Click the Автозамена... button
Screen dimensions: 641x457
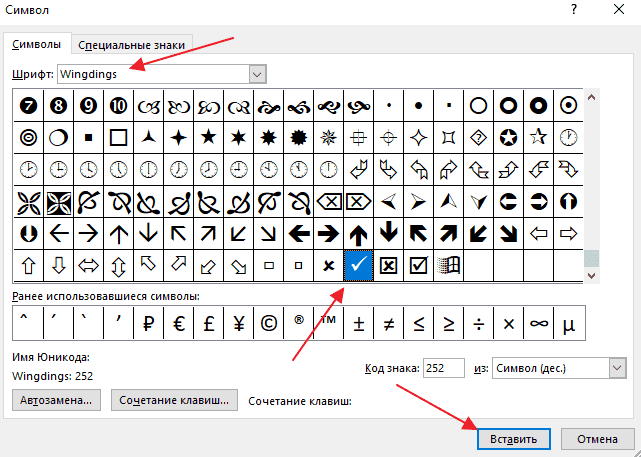(x=58, y=400)
